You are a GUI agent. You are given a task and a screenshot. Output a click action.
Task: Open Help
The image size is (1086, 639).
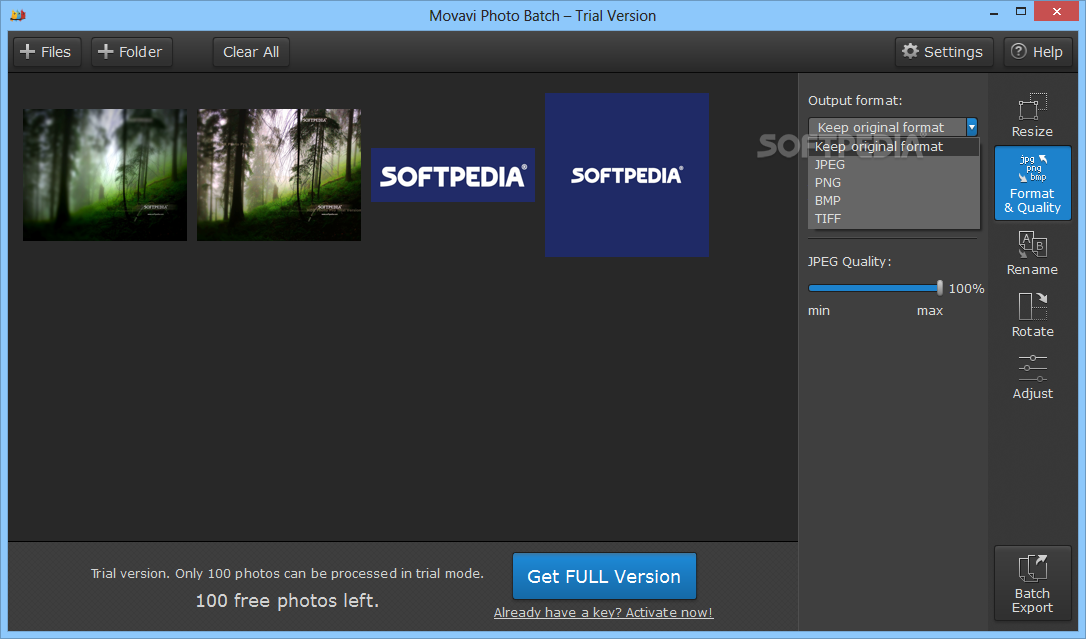(x=1037, y=52)
